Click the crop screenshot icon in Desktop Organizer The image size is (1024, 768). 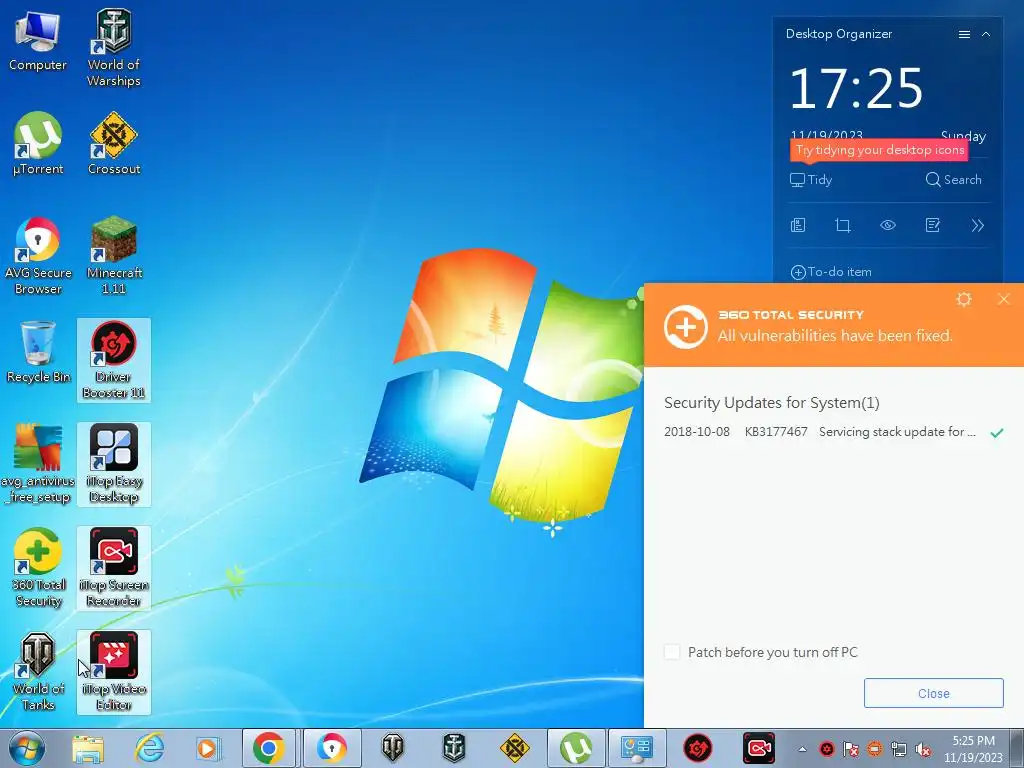842,225
